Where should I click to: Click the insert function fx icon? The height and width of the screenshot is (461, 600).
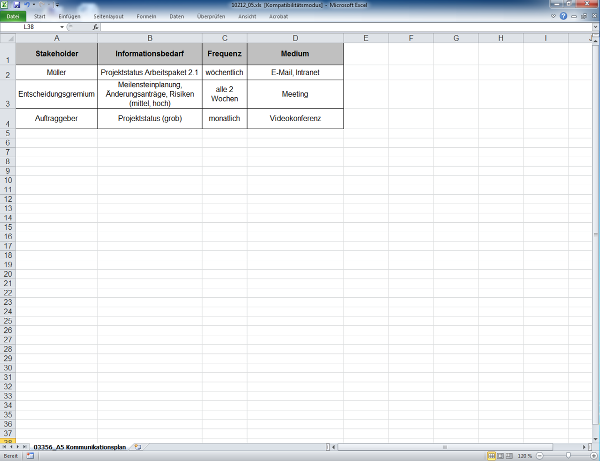click(x=95, y=27)
